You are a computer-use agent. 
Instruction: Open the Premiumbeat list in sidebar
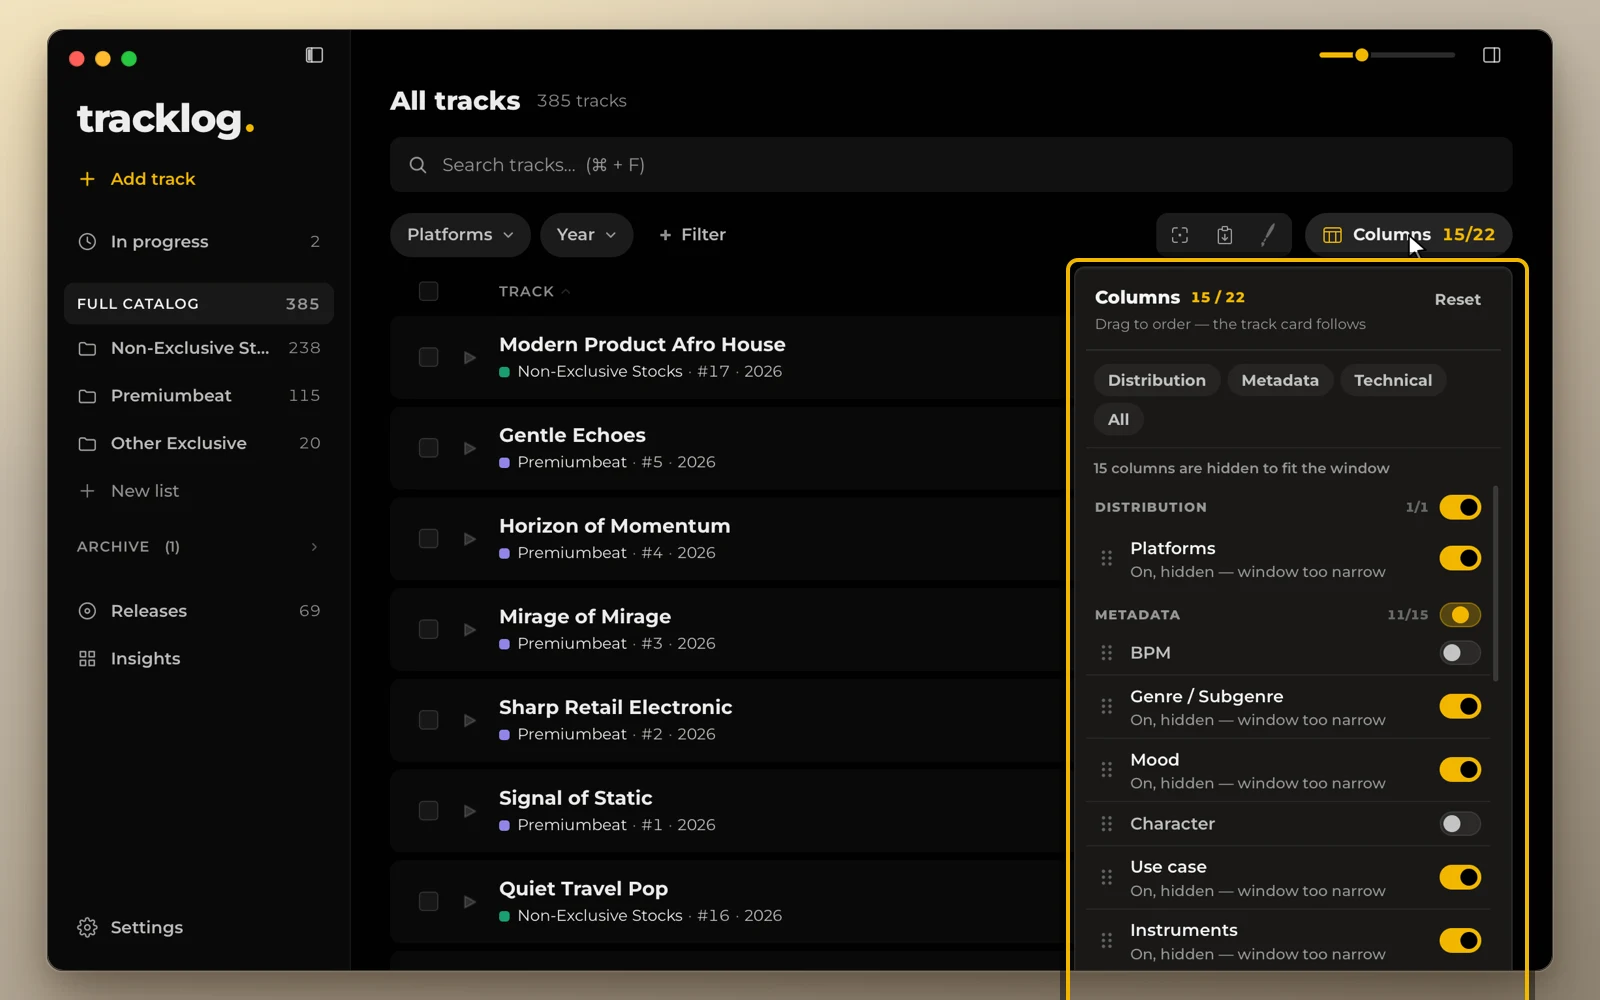[198, 396]
